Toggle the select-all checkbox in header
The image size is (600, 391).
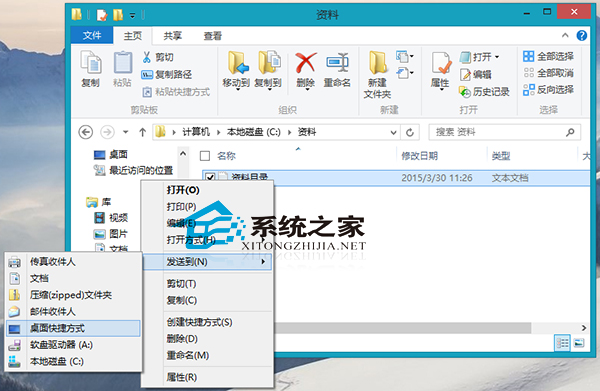[x=205, y=156]
